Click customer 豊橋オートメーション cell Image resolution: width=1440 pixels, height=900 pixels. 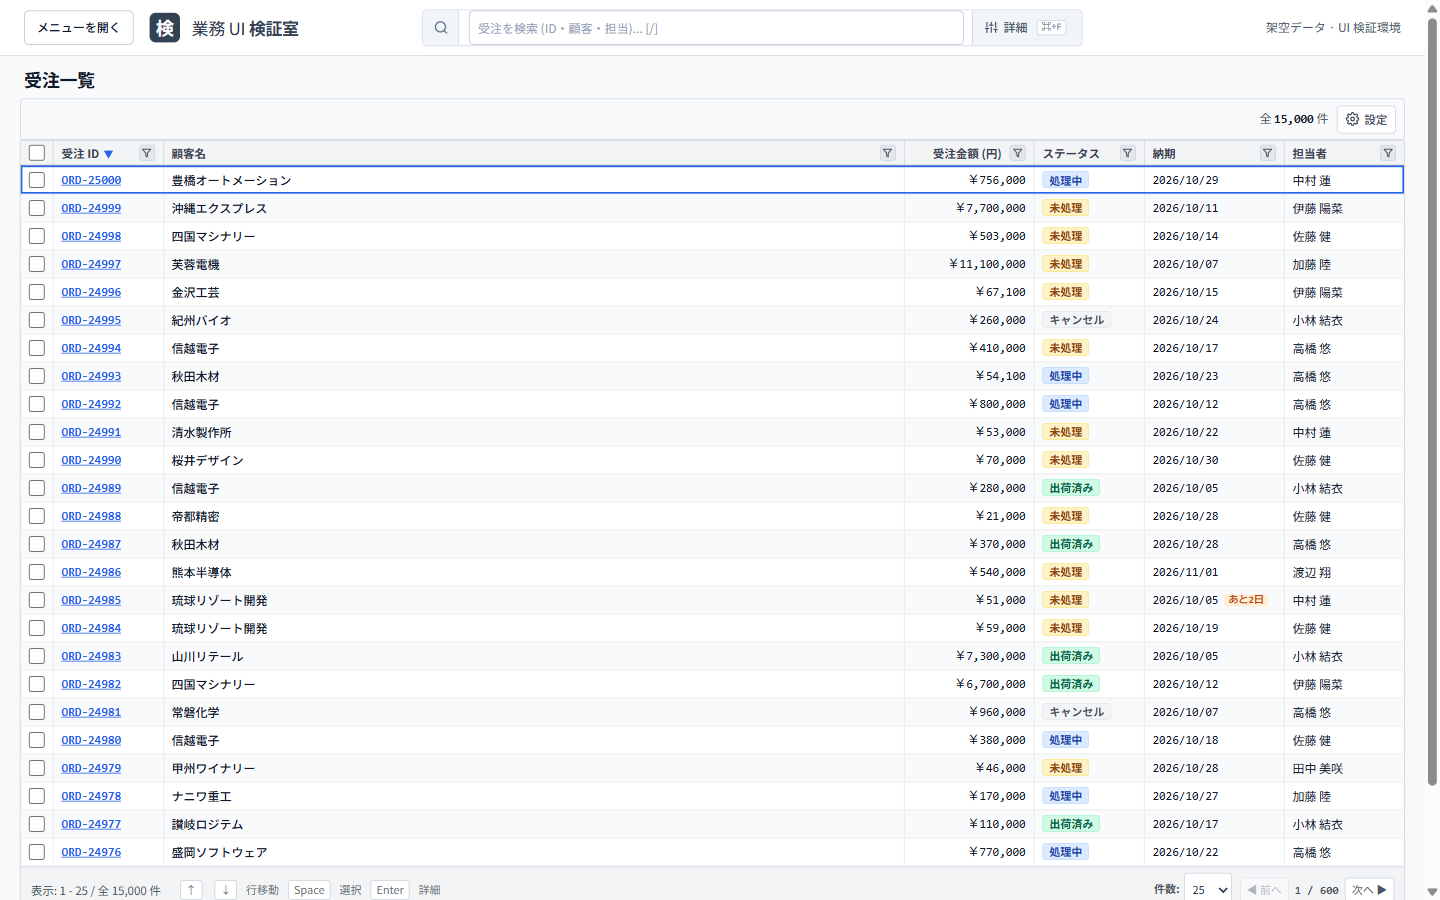pyautogui.click(x=533, y=180)
